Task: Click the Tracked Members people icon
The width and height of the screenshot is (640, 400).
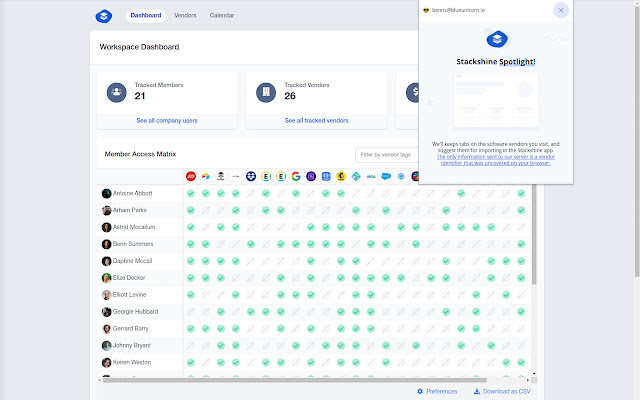Action: [x=117, y=92]
